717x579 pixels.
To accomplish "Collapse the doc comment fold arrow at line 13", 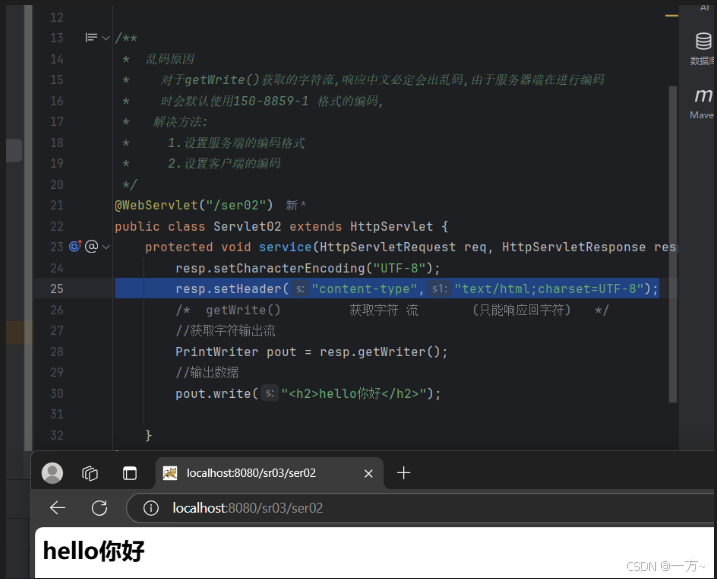I will (x=106, y=38).
